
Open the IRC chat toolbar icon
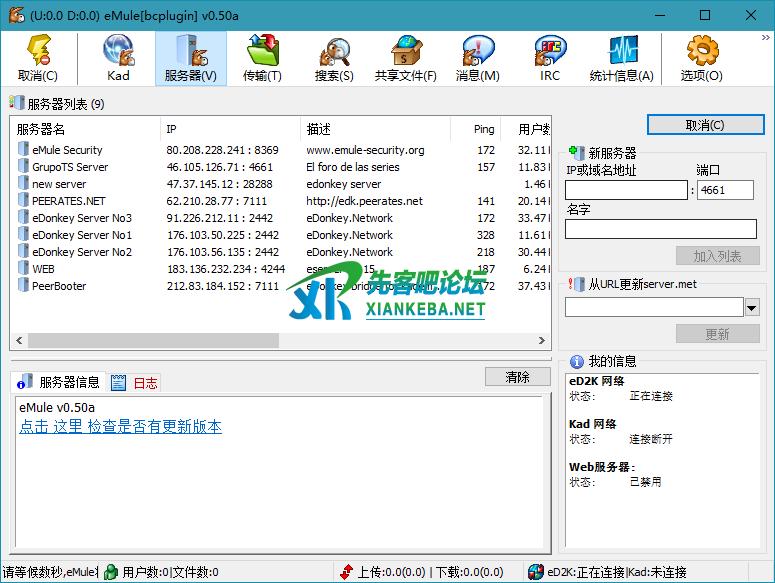coord(550,58)
